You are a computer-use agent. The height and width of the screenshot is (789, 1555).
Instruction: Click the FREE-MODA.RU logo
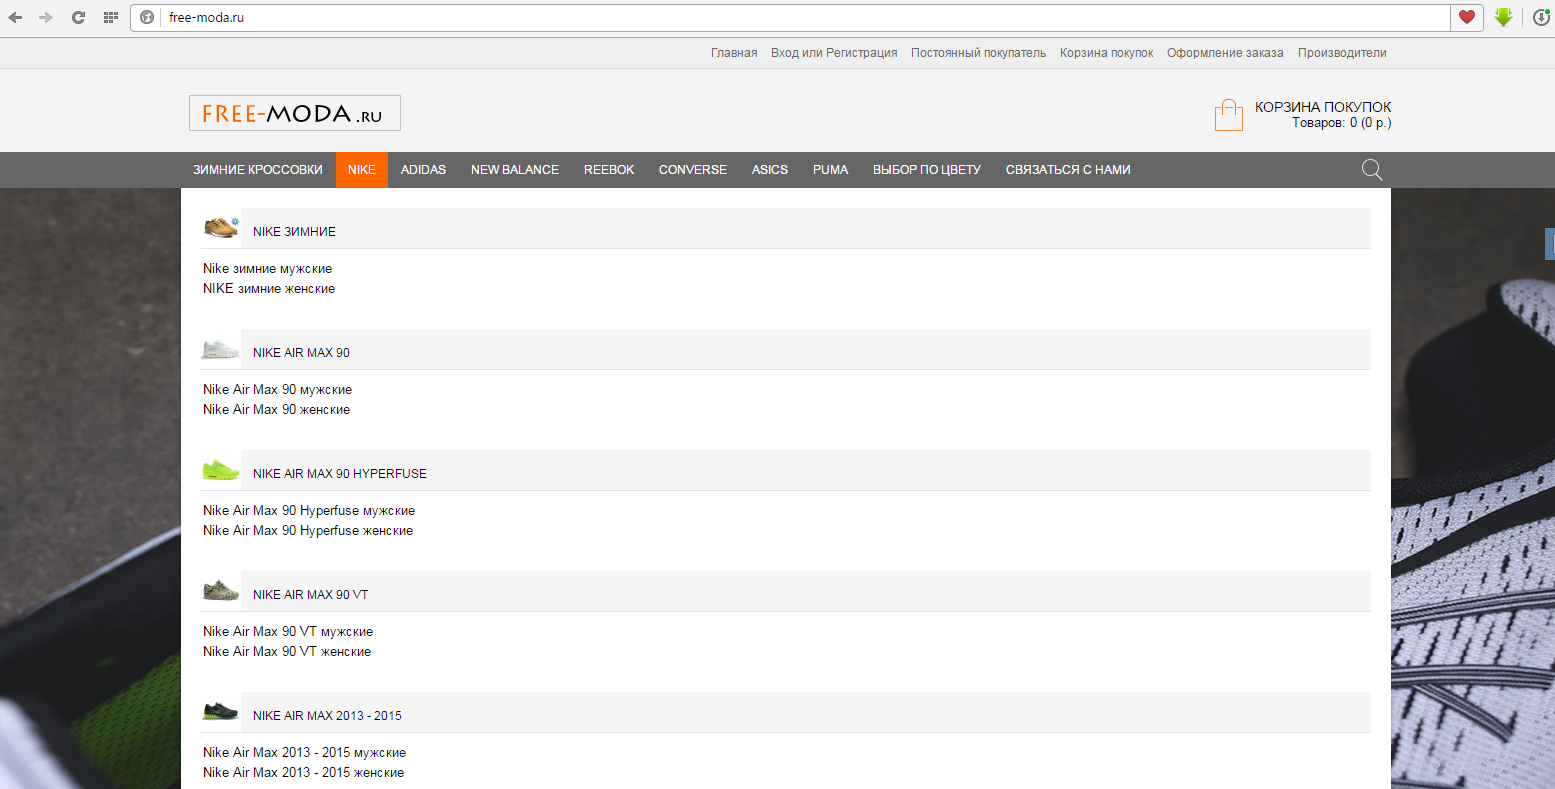[295, 113]
